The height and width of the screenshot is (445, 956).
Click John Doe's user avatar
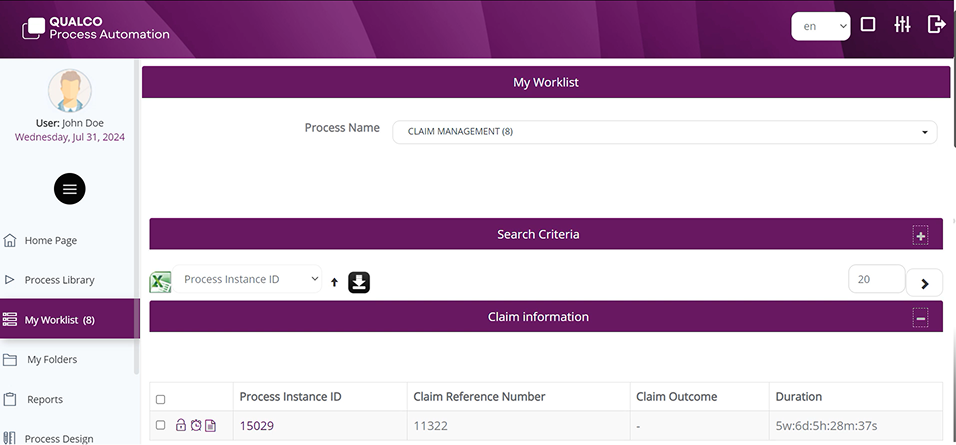tap(70, 91)
